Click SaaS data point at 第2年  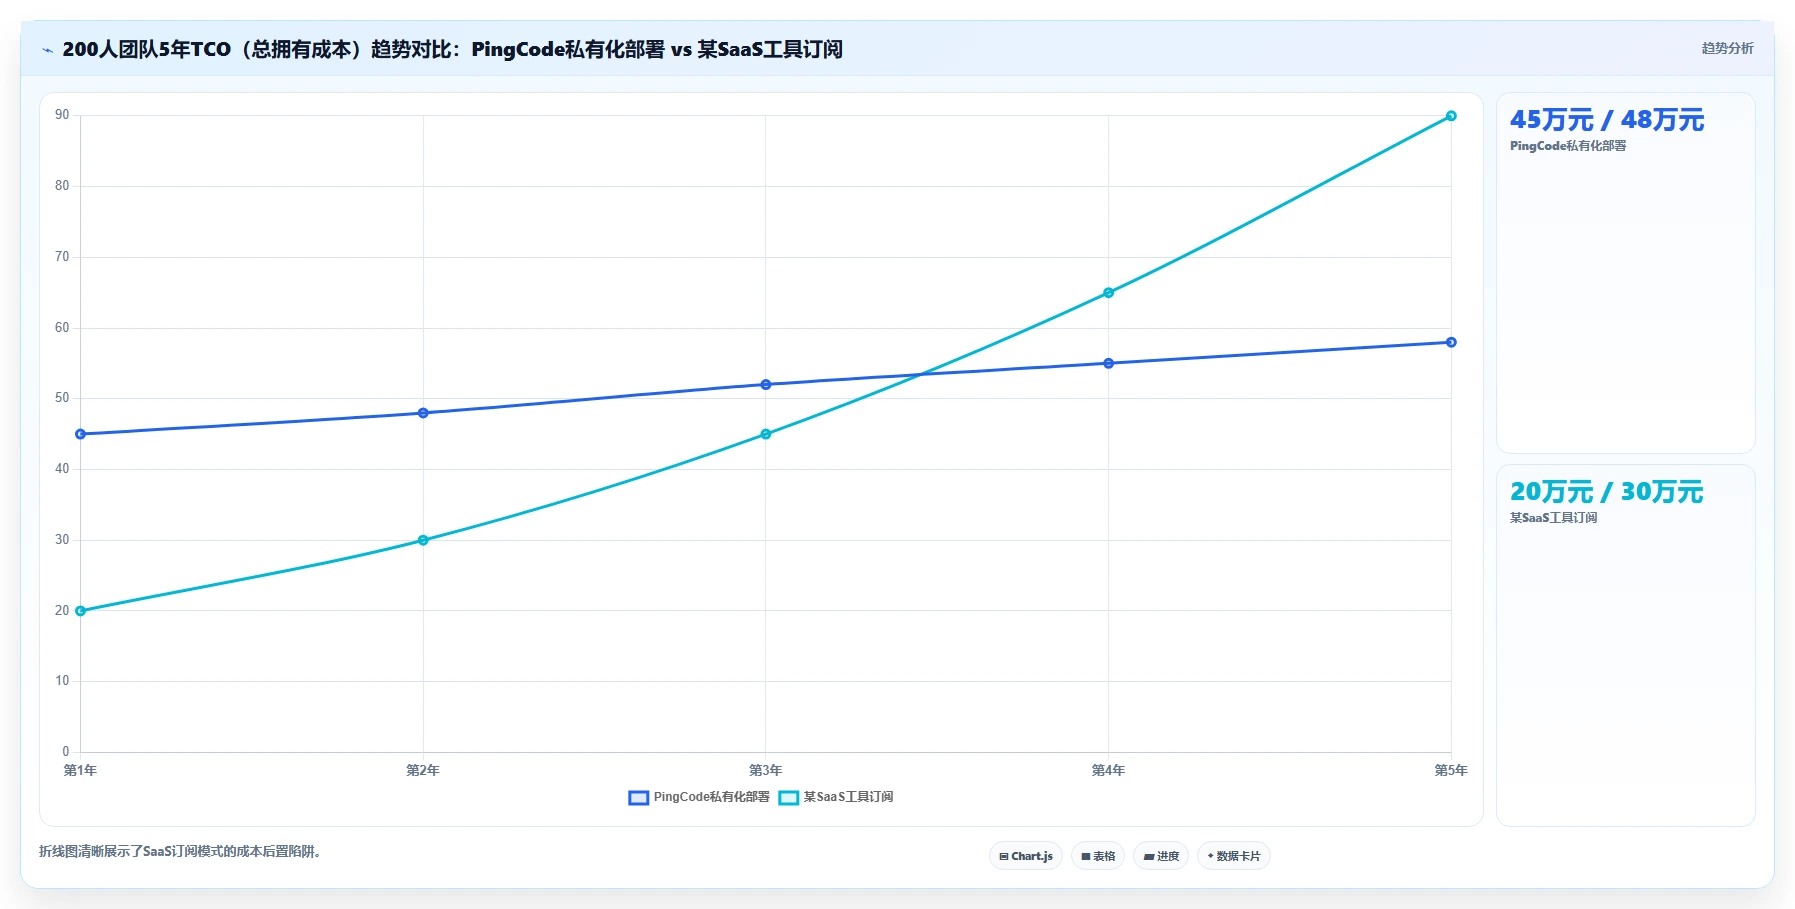click(423, 540)
